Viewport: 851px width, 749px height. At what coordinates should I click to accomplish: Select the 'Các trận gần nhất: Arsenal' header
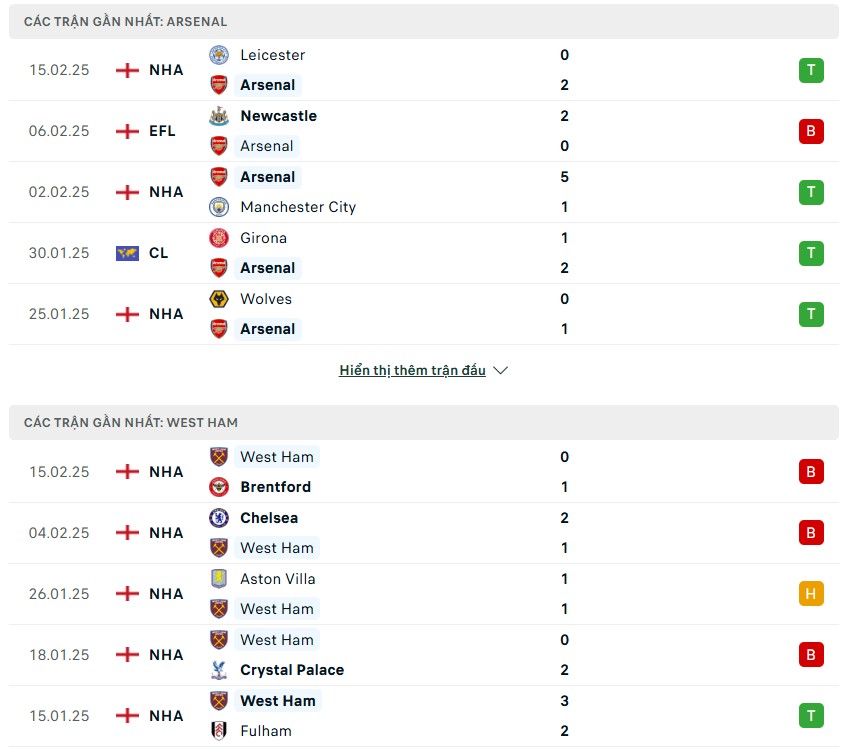tap(126, 21)
